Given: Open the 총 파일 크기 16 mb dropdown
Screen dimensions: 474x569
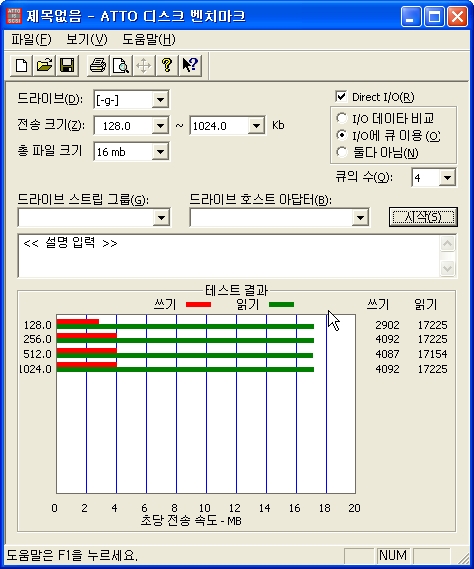Looking at the screenshot, I should coord(160,152).
